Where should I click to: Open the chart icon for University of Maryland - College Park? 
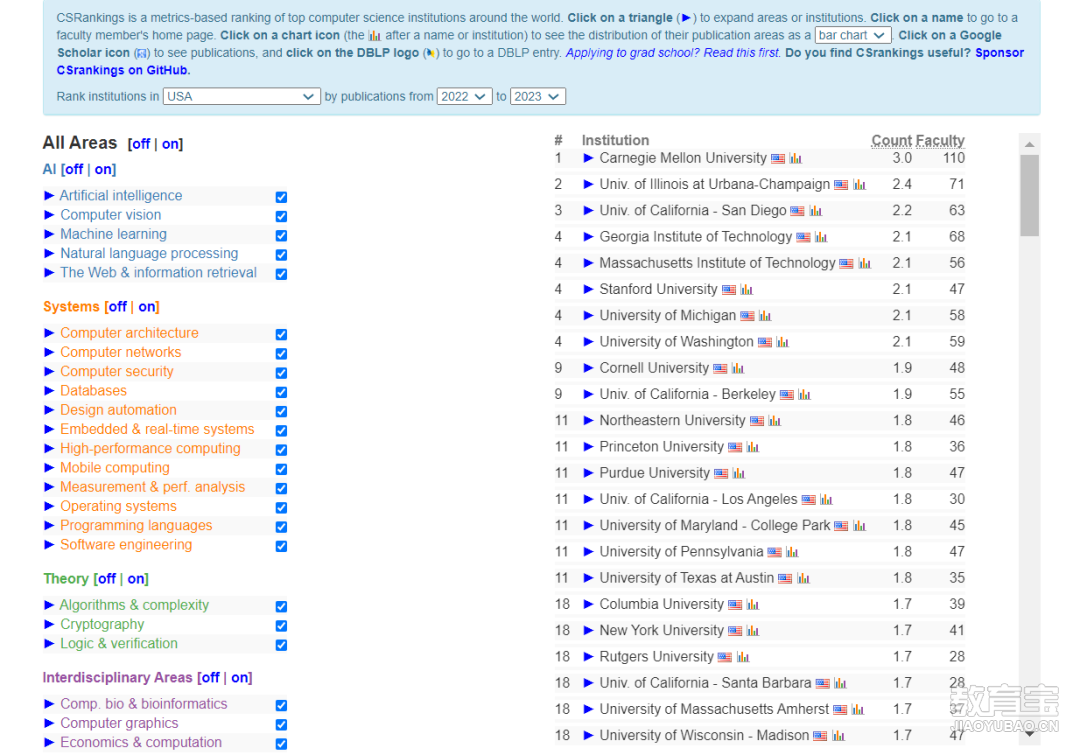(859, 526)
